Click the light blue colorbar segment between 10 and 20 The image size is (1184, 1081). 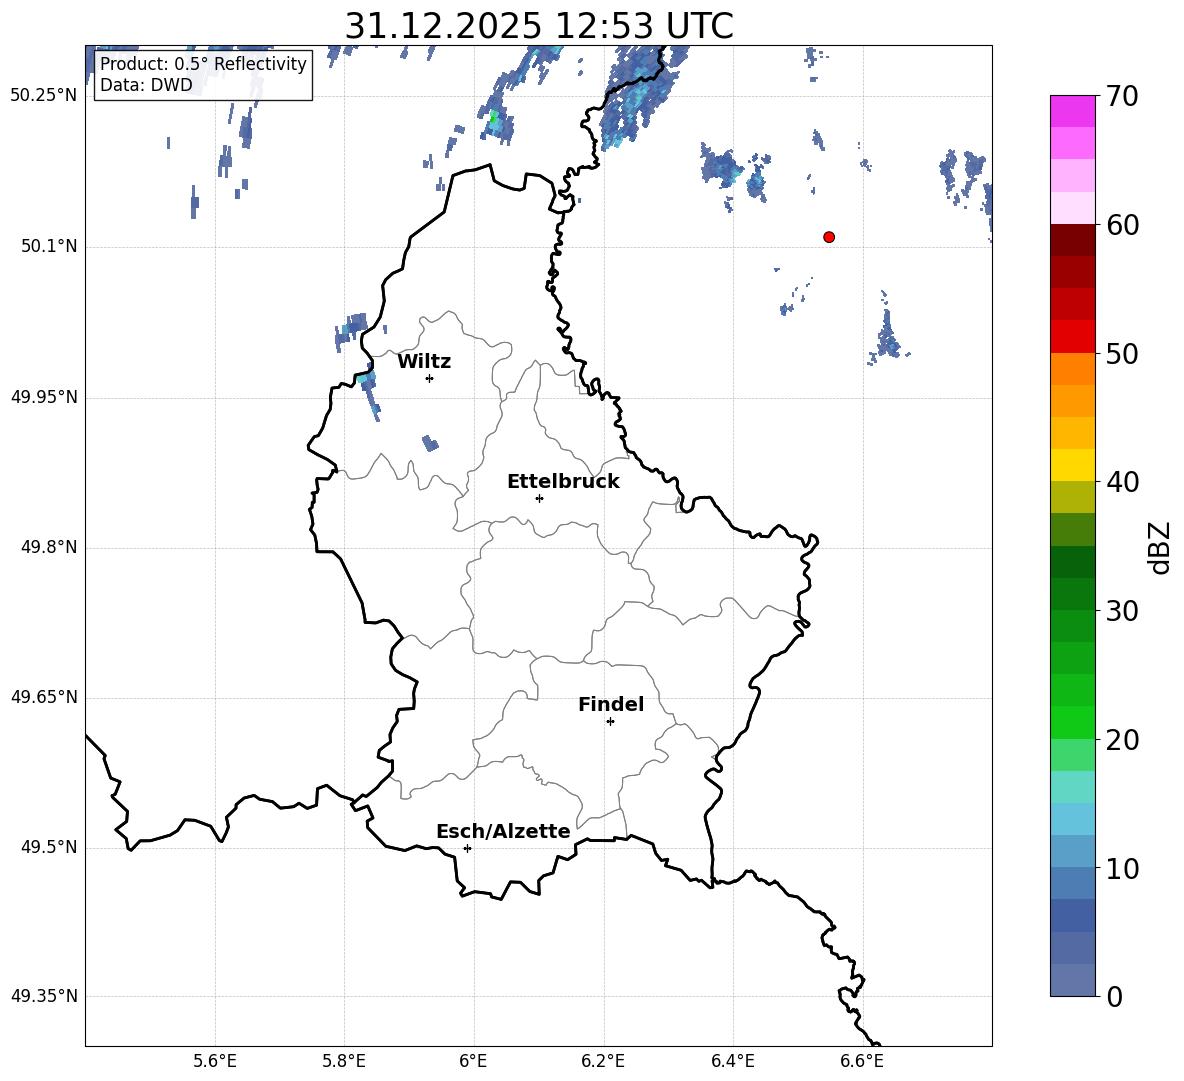[x=1072, y=819]
